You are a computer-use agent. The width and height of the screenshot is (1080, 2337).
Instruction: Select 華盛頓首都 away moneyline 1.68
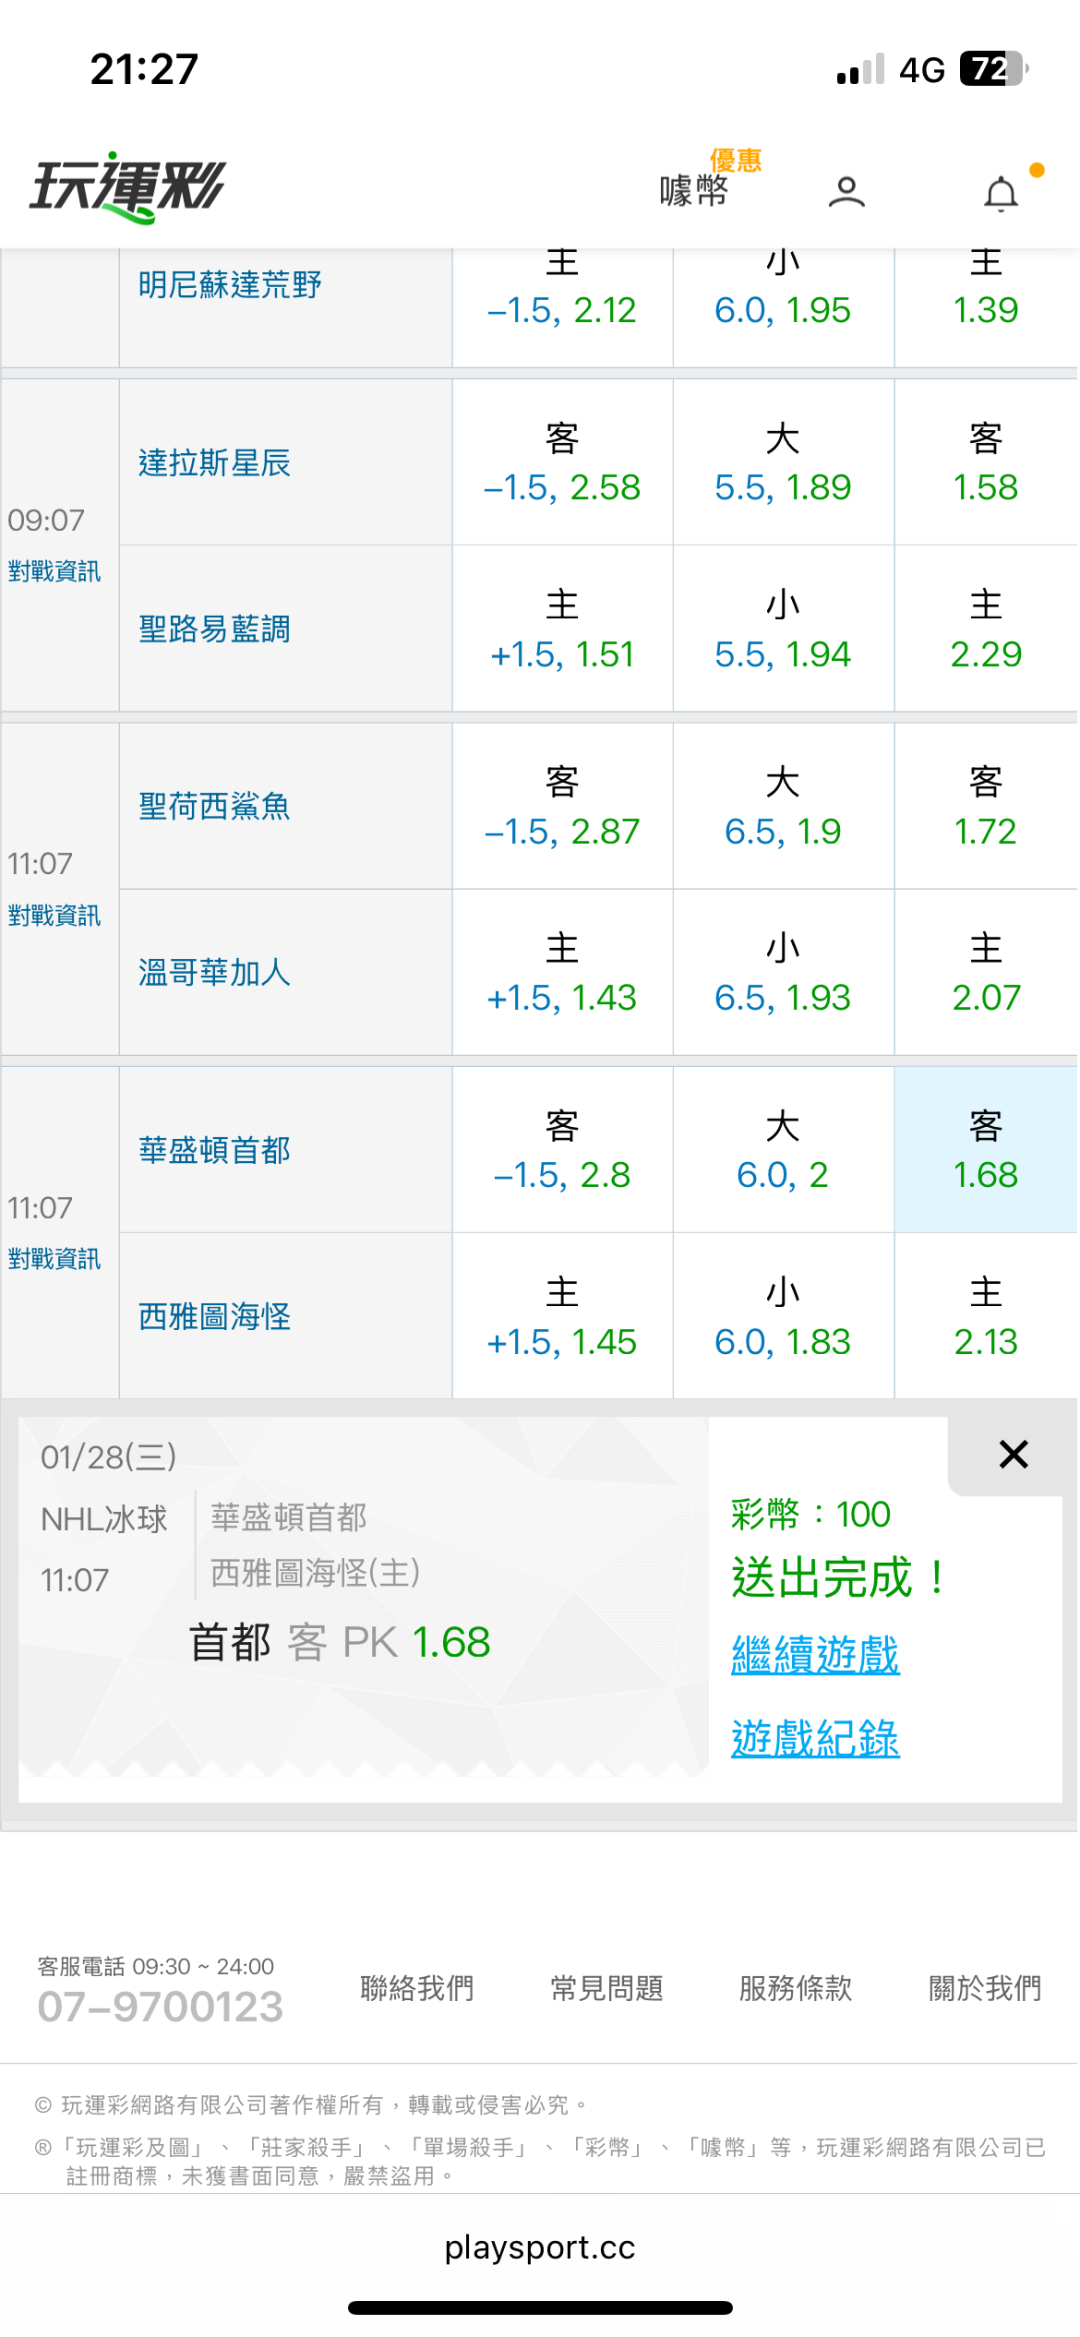pos(985,1150)
